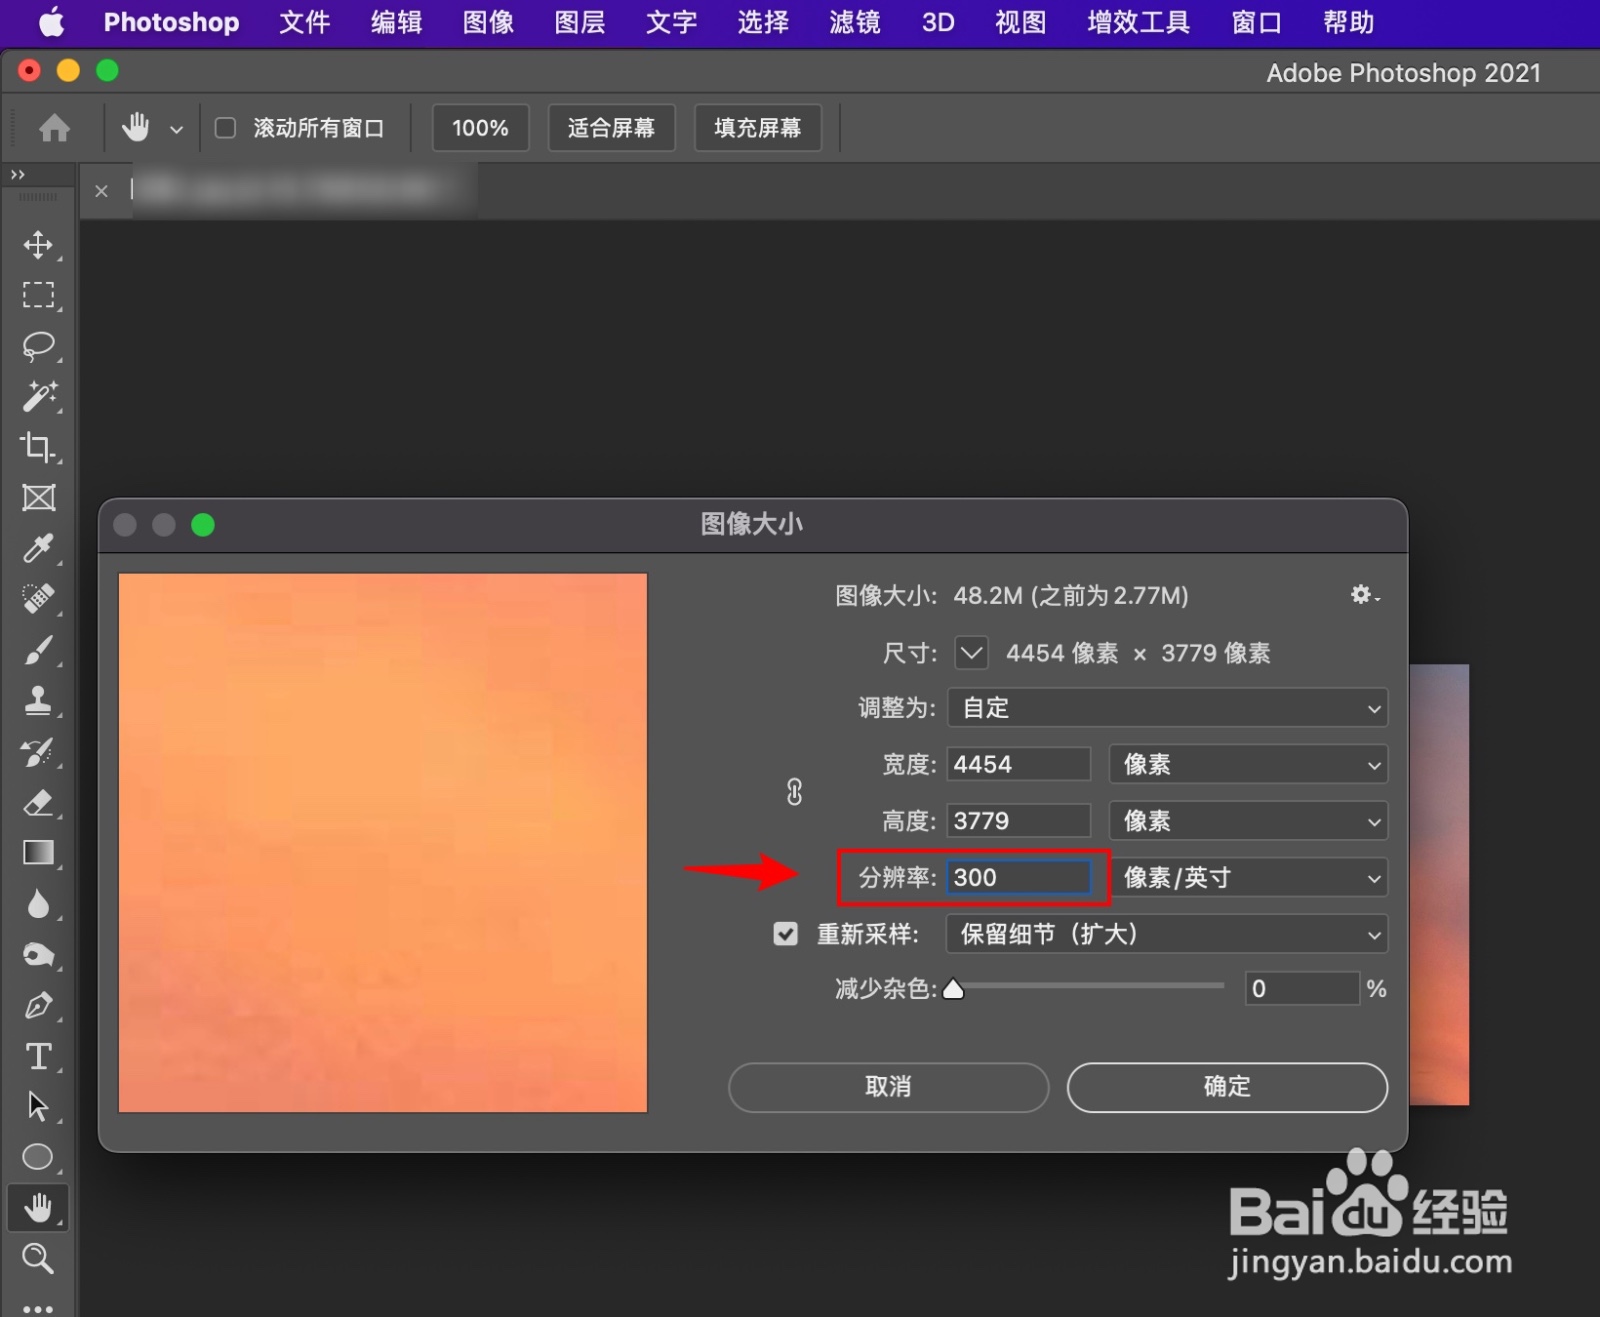Open the 窗口 (Window) menu
The image size is (1600, 1317).
(1257, 22)
